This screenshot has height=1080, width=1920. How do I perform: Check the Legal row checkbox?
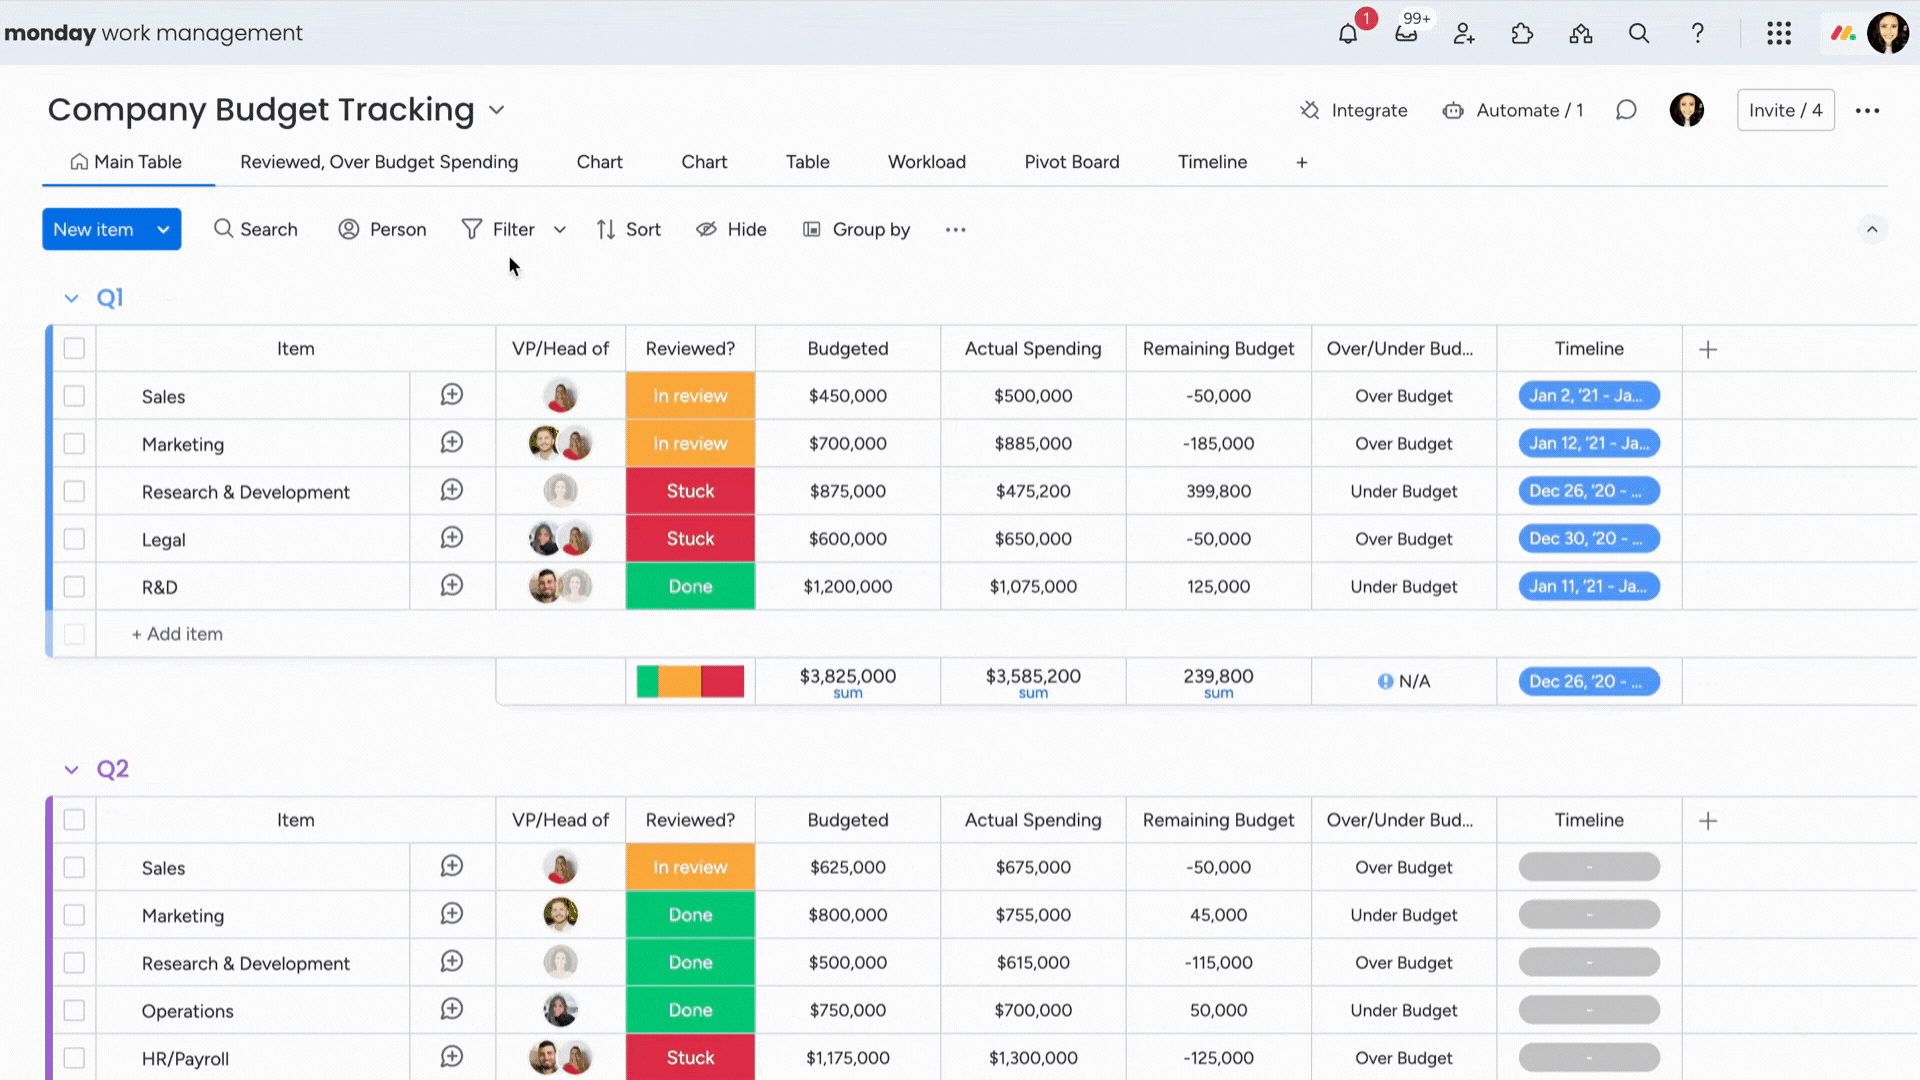click(x=74, y=539)
